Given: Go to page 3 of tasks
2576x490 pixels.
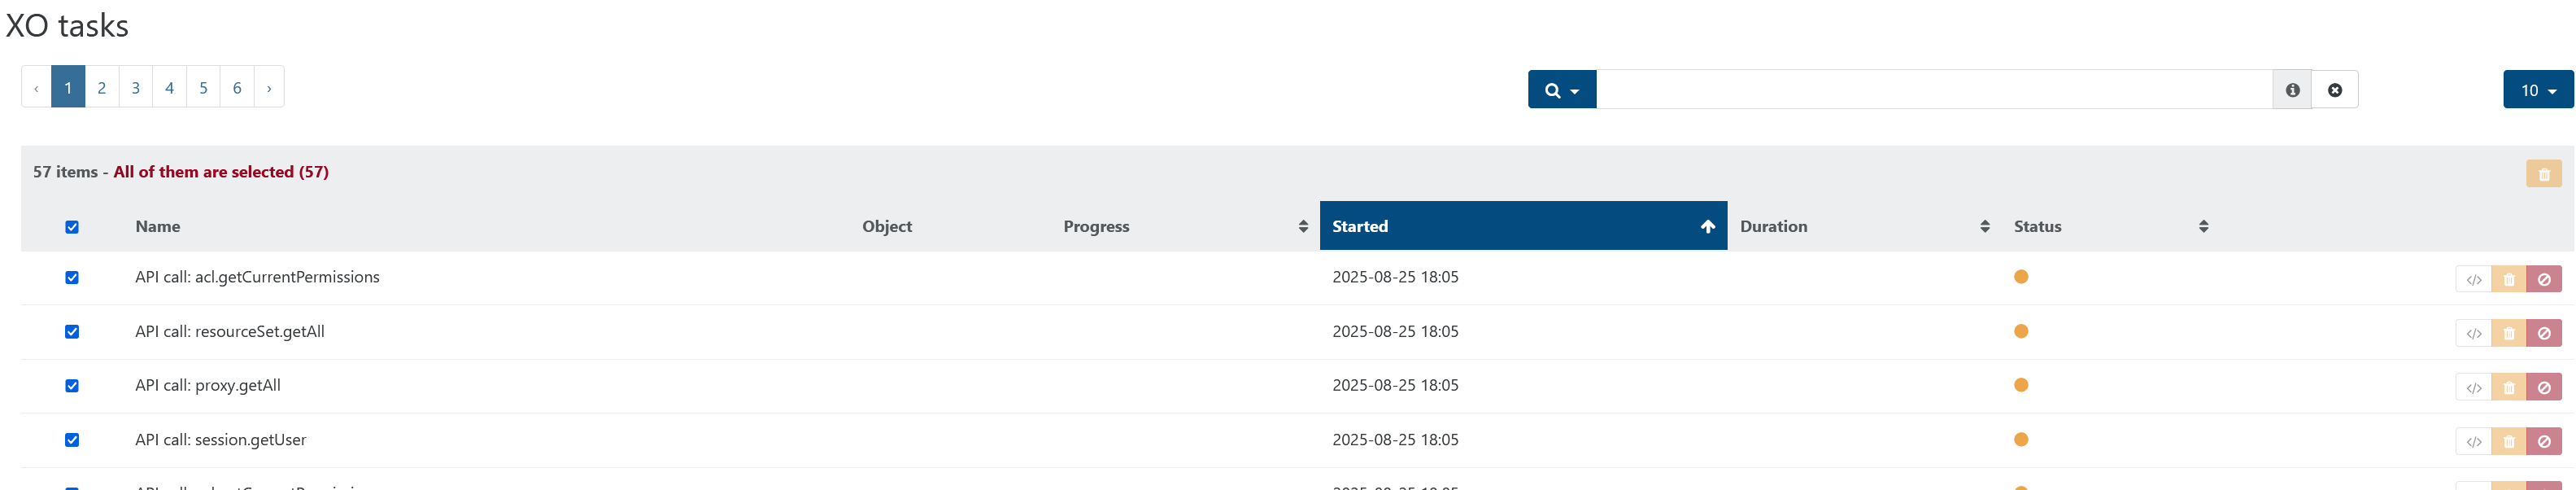Looking at the screenshot, I should click(x=135, y=87).
